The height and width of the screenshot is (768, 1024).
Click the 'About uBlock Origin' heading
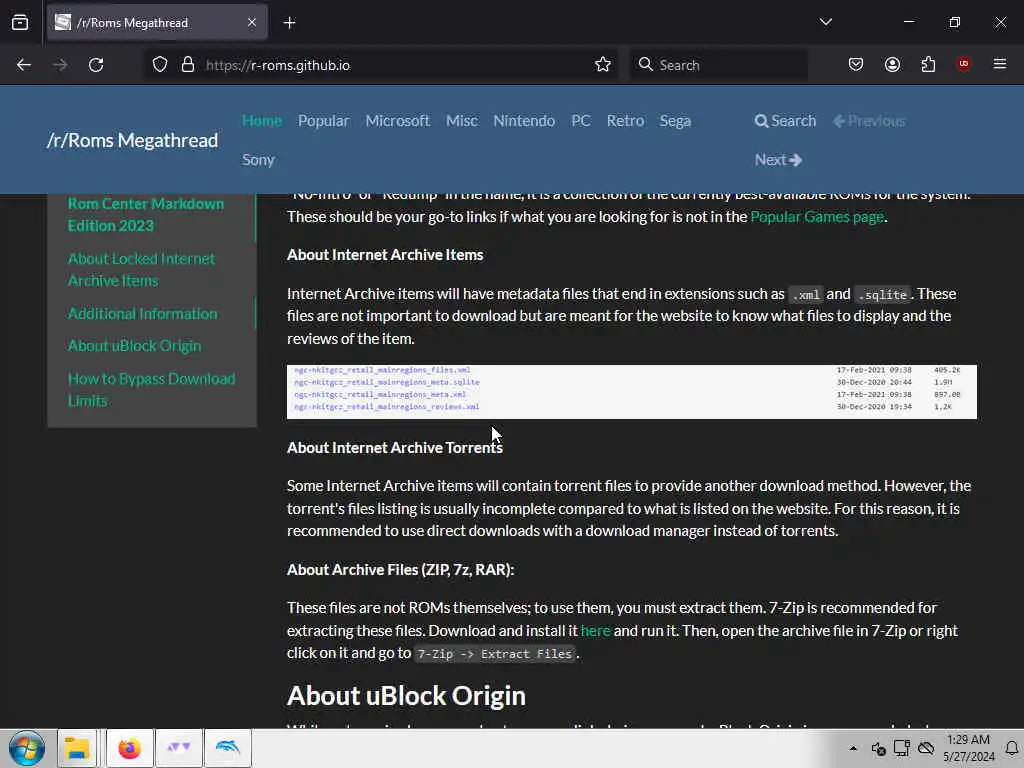406,696
